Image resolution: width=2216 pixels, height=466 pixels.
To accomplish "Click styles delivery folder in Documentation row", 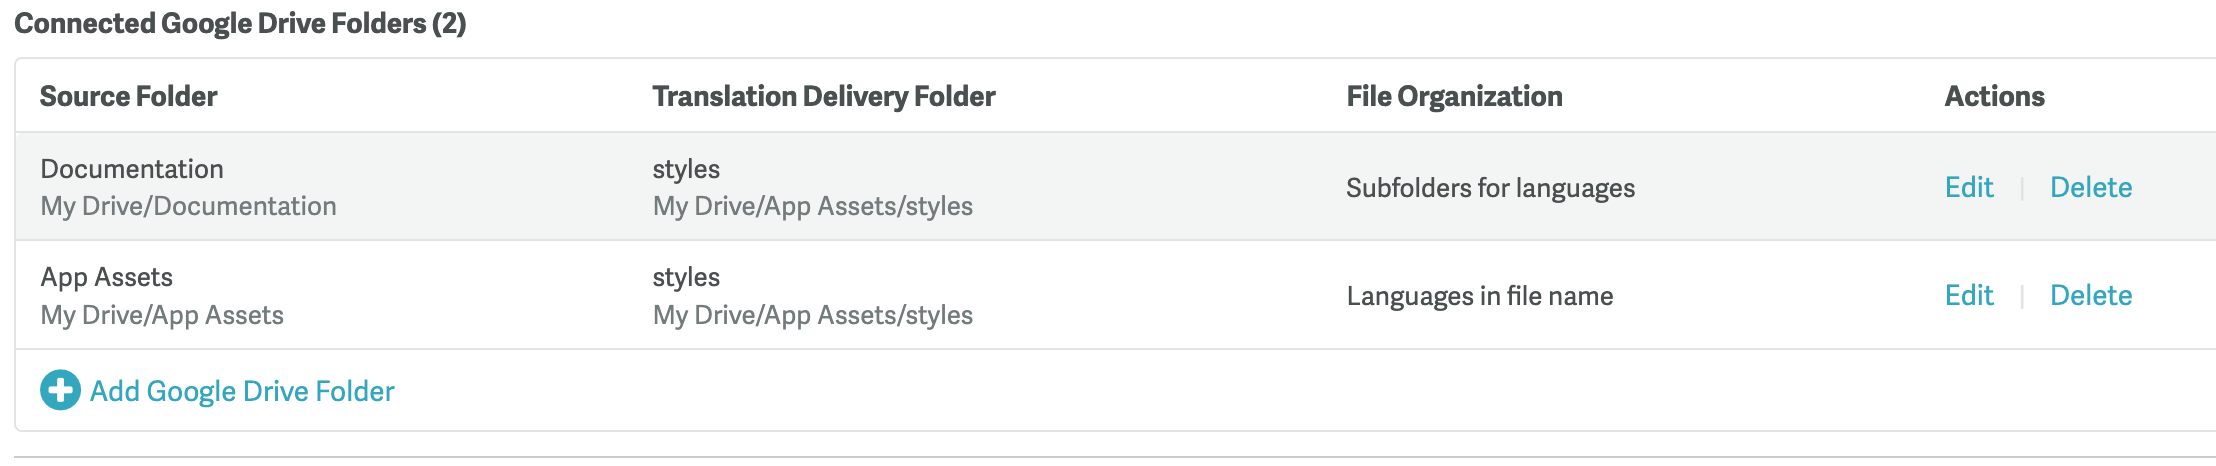I will pos(686,169).
